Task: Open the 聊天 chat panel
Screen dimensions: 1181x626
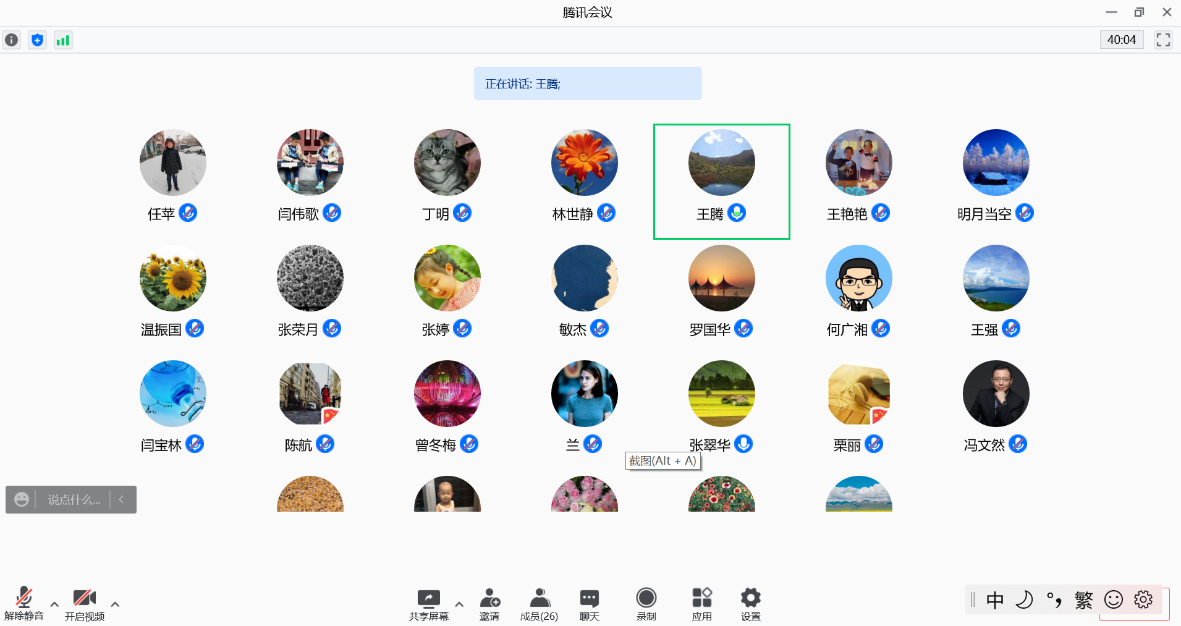Action: [x=590, y=603]
